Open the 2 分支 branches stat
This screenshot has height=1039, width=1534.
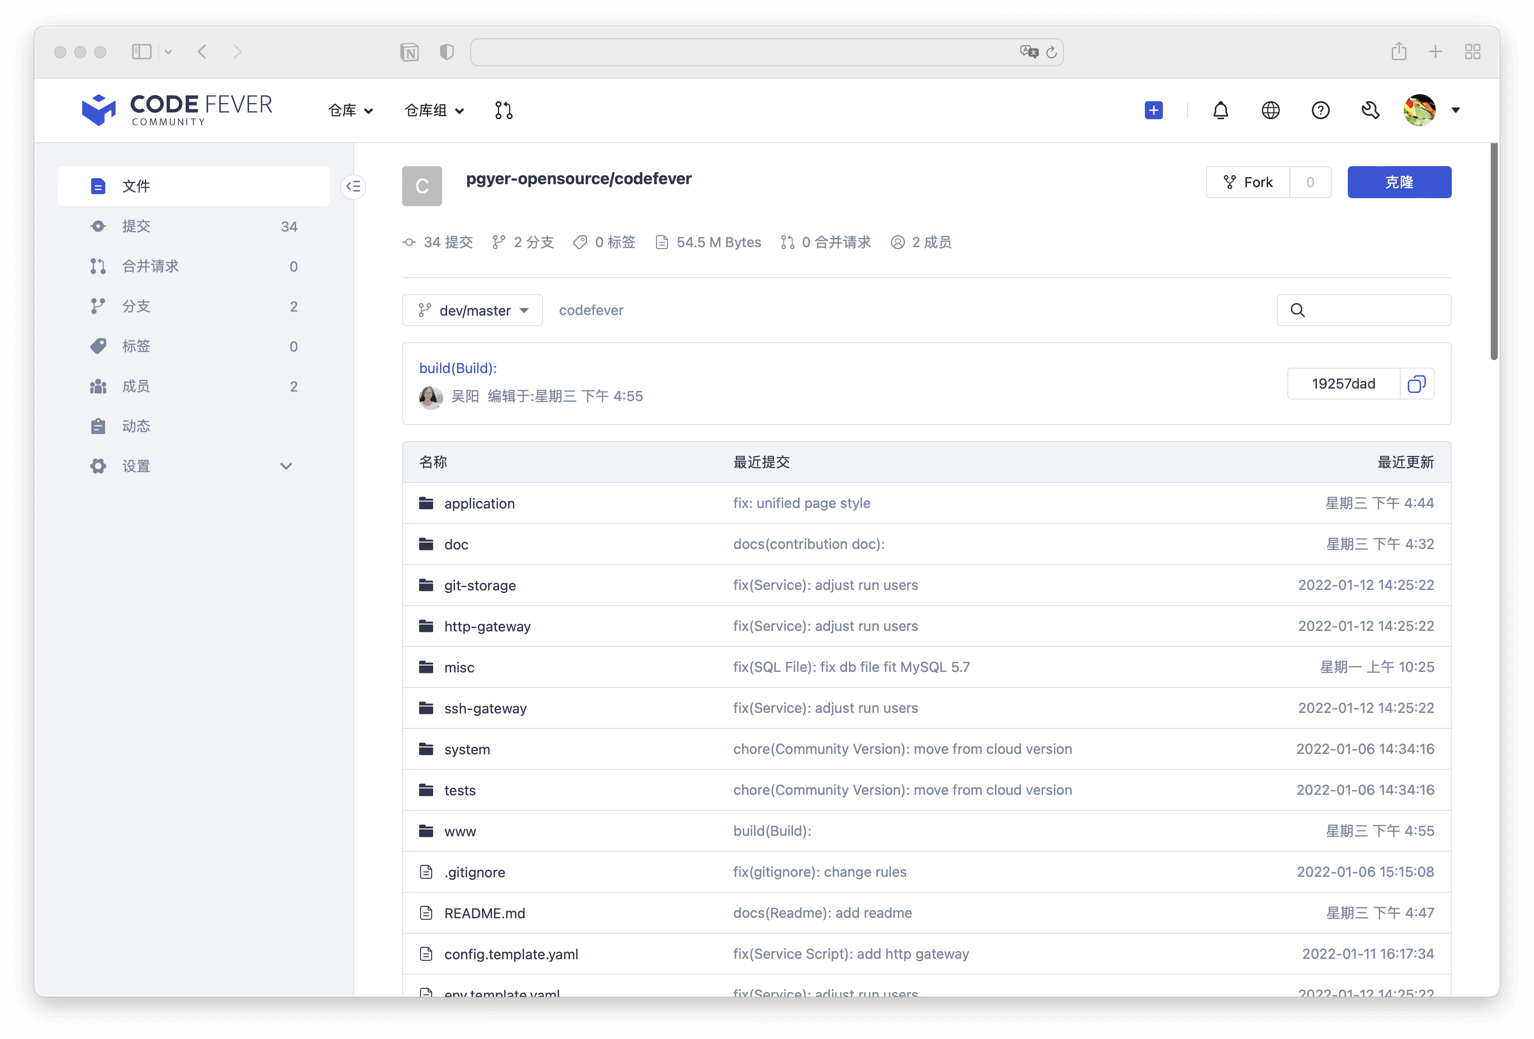[522, 242]
